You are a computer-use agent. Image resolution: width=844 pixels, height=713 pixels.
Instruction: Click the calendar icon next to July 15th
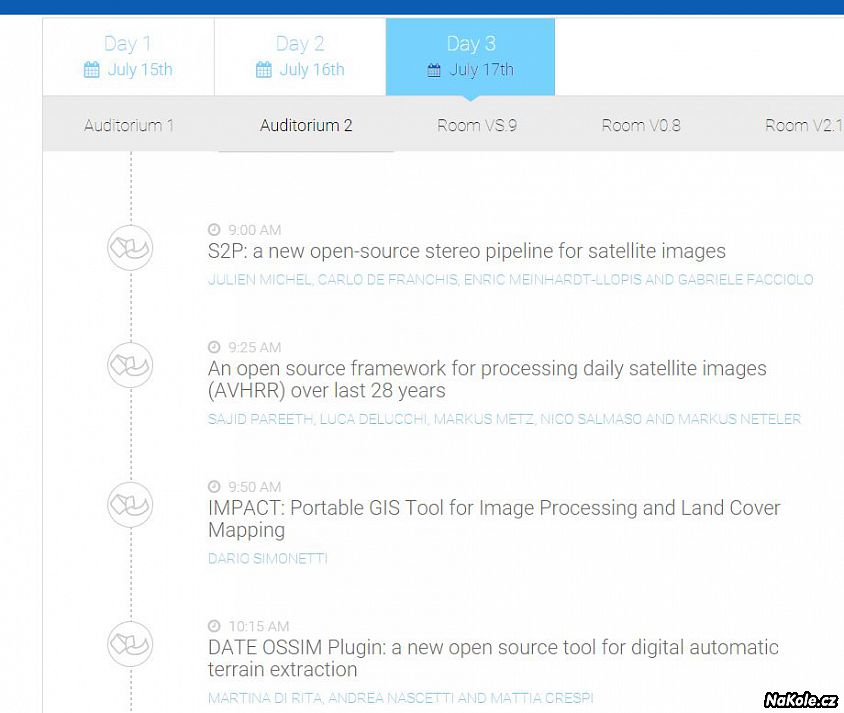click(x=92, y=70)
